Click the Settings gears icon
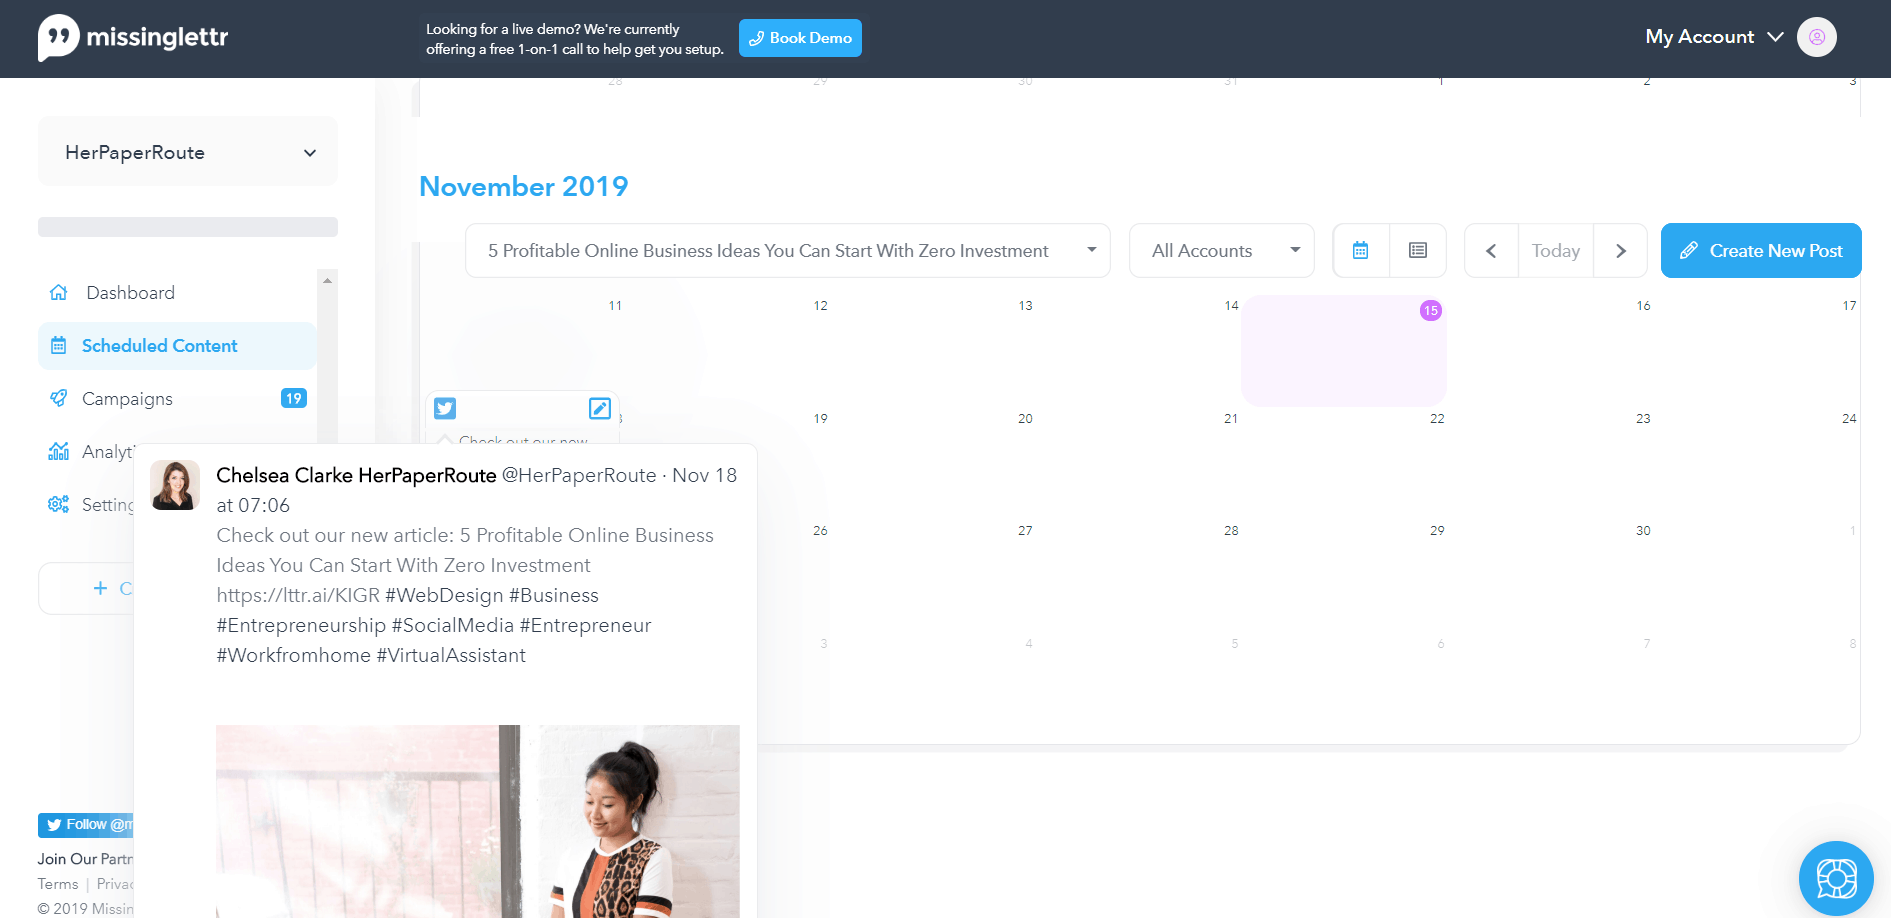The width and height of the screenshot is (1891, 918). [x=58, y=504]
